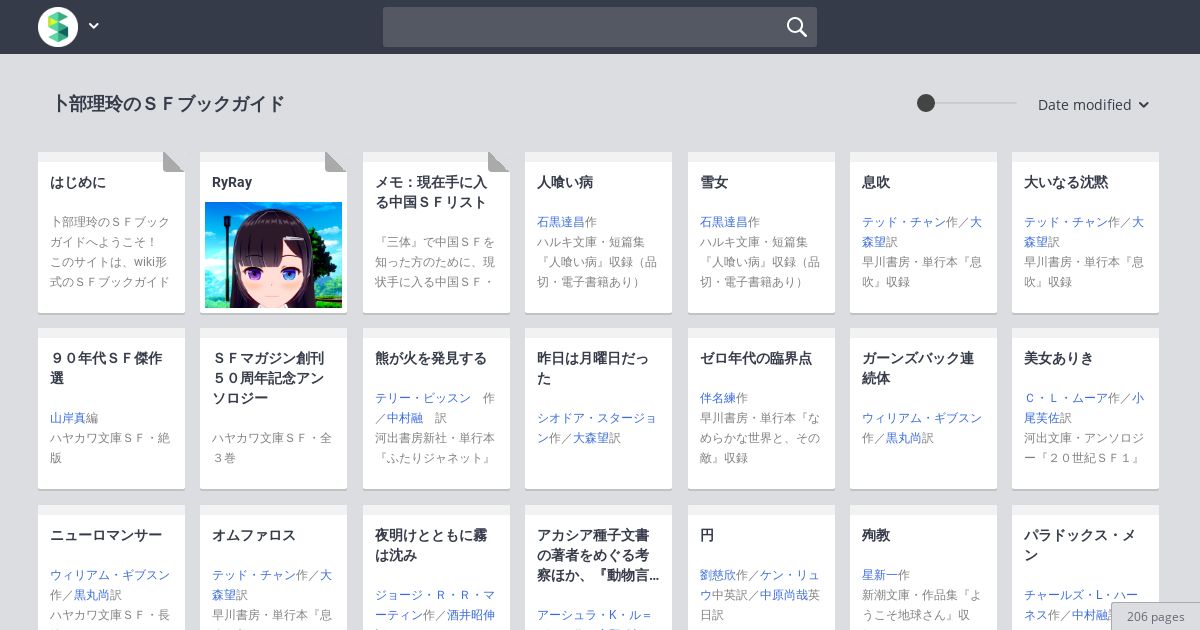This screenshot has width=1200, height=630.
Task: Open the 熊が火を発見する card title
Action: (431, 358)
